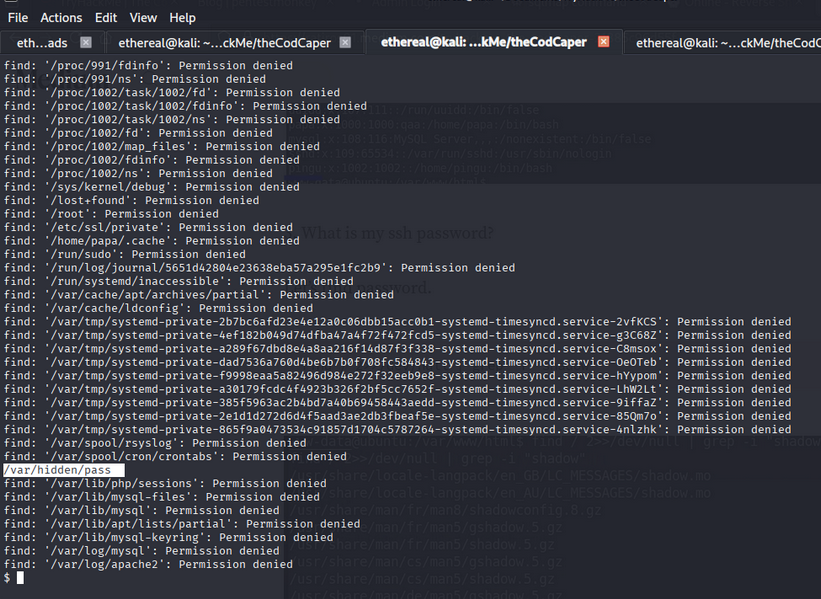The width and height of the screenshot is (821, 599).
Task: Open the View menu
Action: 143,18
